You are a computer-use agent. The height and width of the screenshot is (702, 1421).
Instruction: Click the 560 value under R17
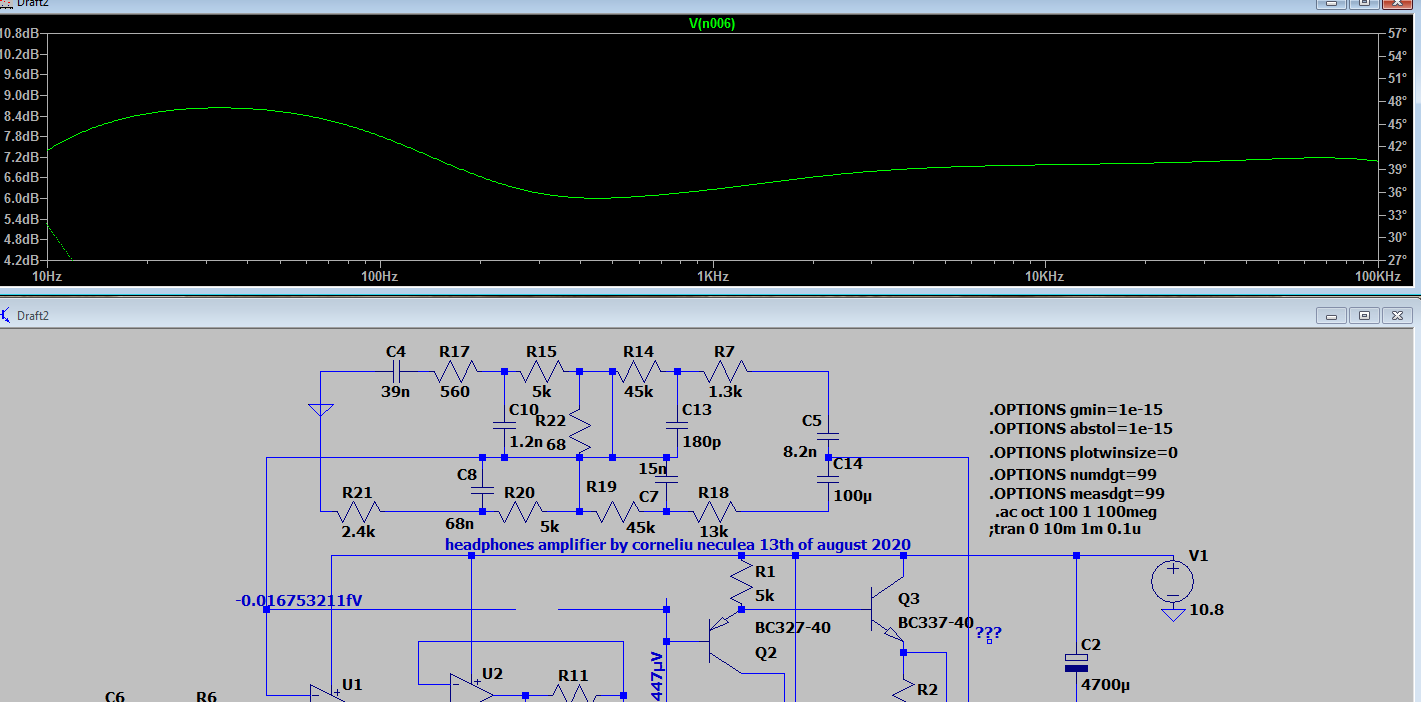pyautogui.click(x=455, y=392)
